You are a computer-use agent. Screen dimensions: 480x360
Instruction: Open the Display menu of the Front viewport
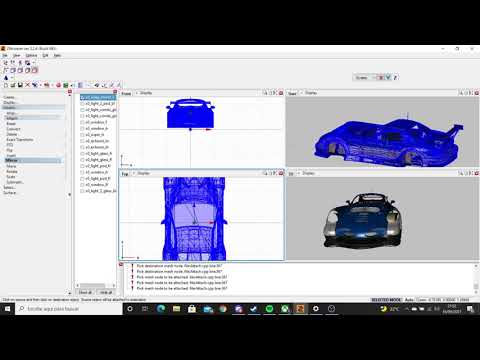pyautogui.click(x=146, y=93)
